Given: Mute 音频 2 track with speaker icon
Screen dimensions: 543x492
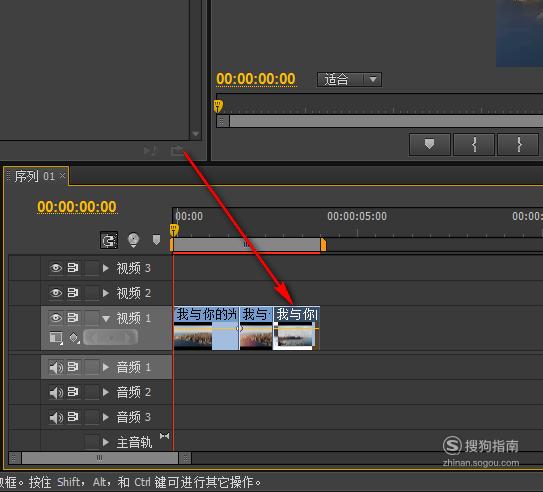Looking at the screenshot, I should [56, 392].
